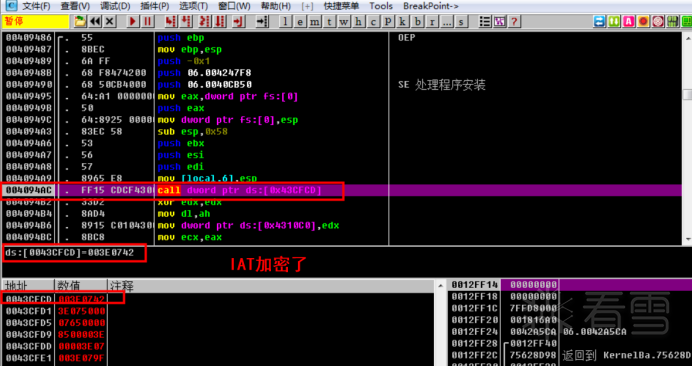Click the Go to address arrow icon

point(263,21)
